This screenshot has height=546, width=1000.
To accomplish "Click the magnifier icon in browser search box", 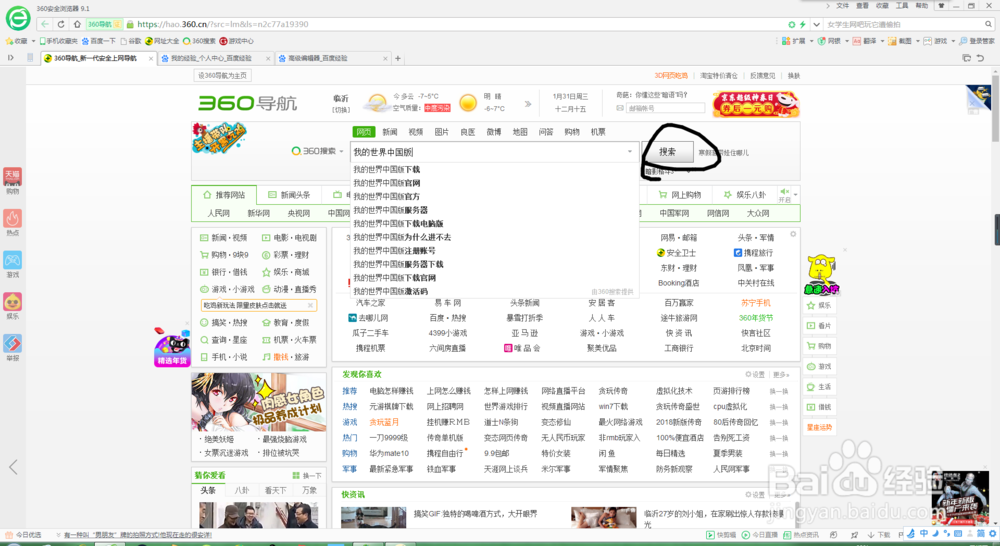I will pyautogui.click(x=988, y=24).
